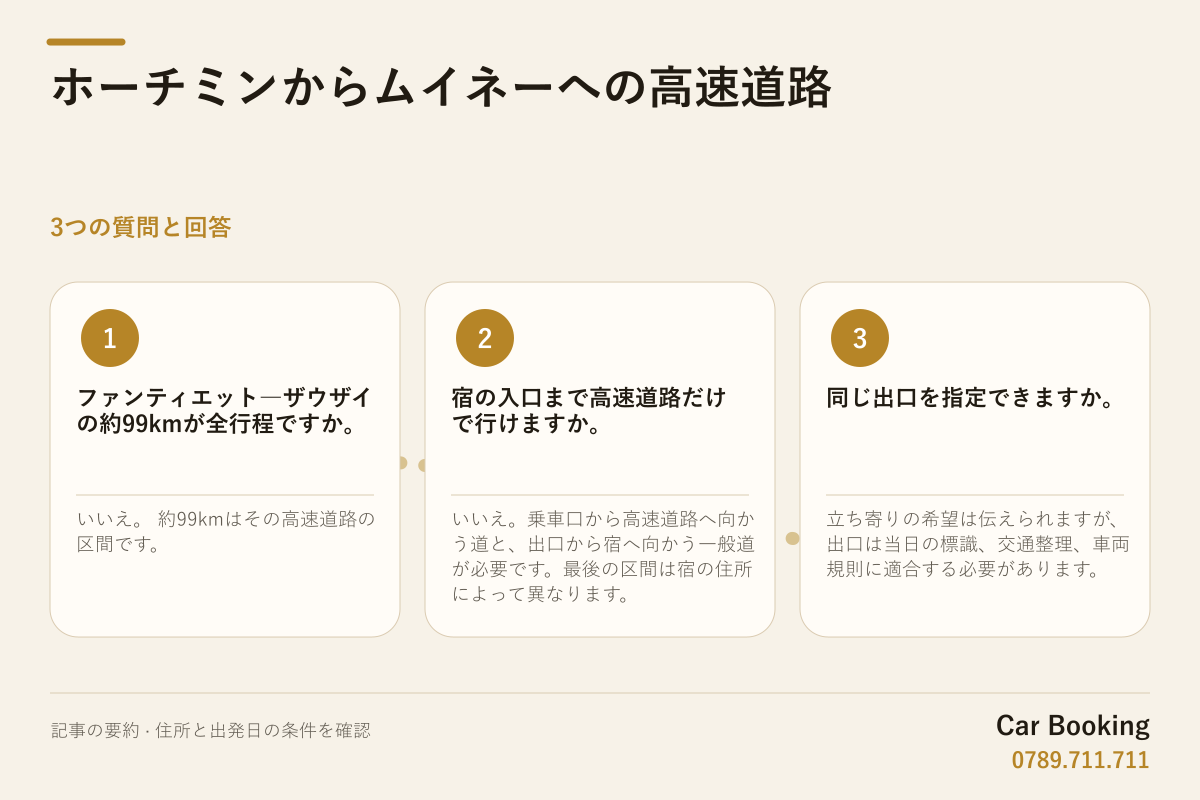Click the horizontal footer separator line
Screen dimensions: 1200x800
coord(600,693)
